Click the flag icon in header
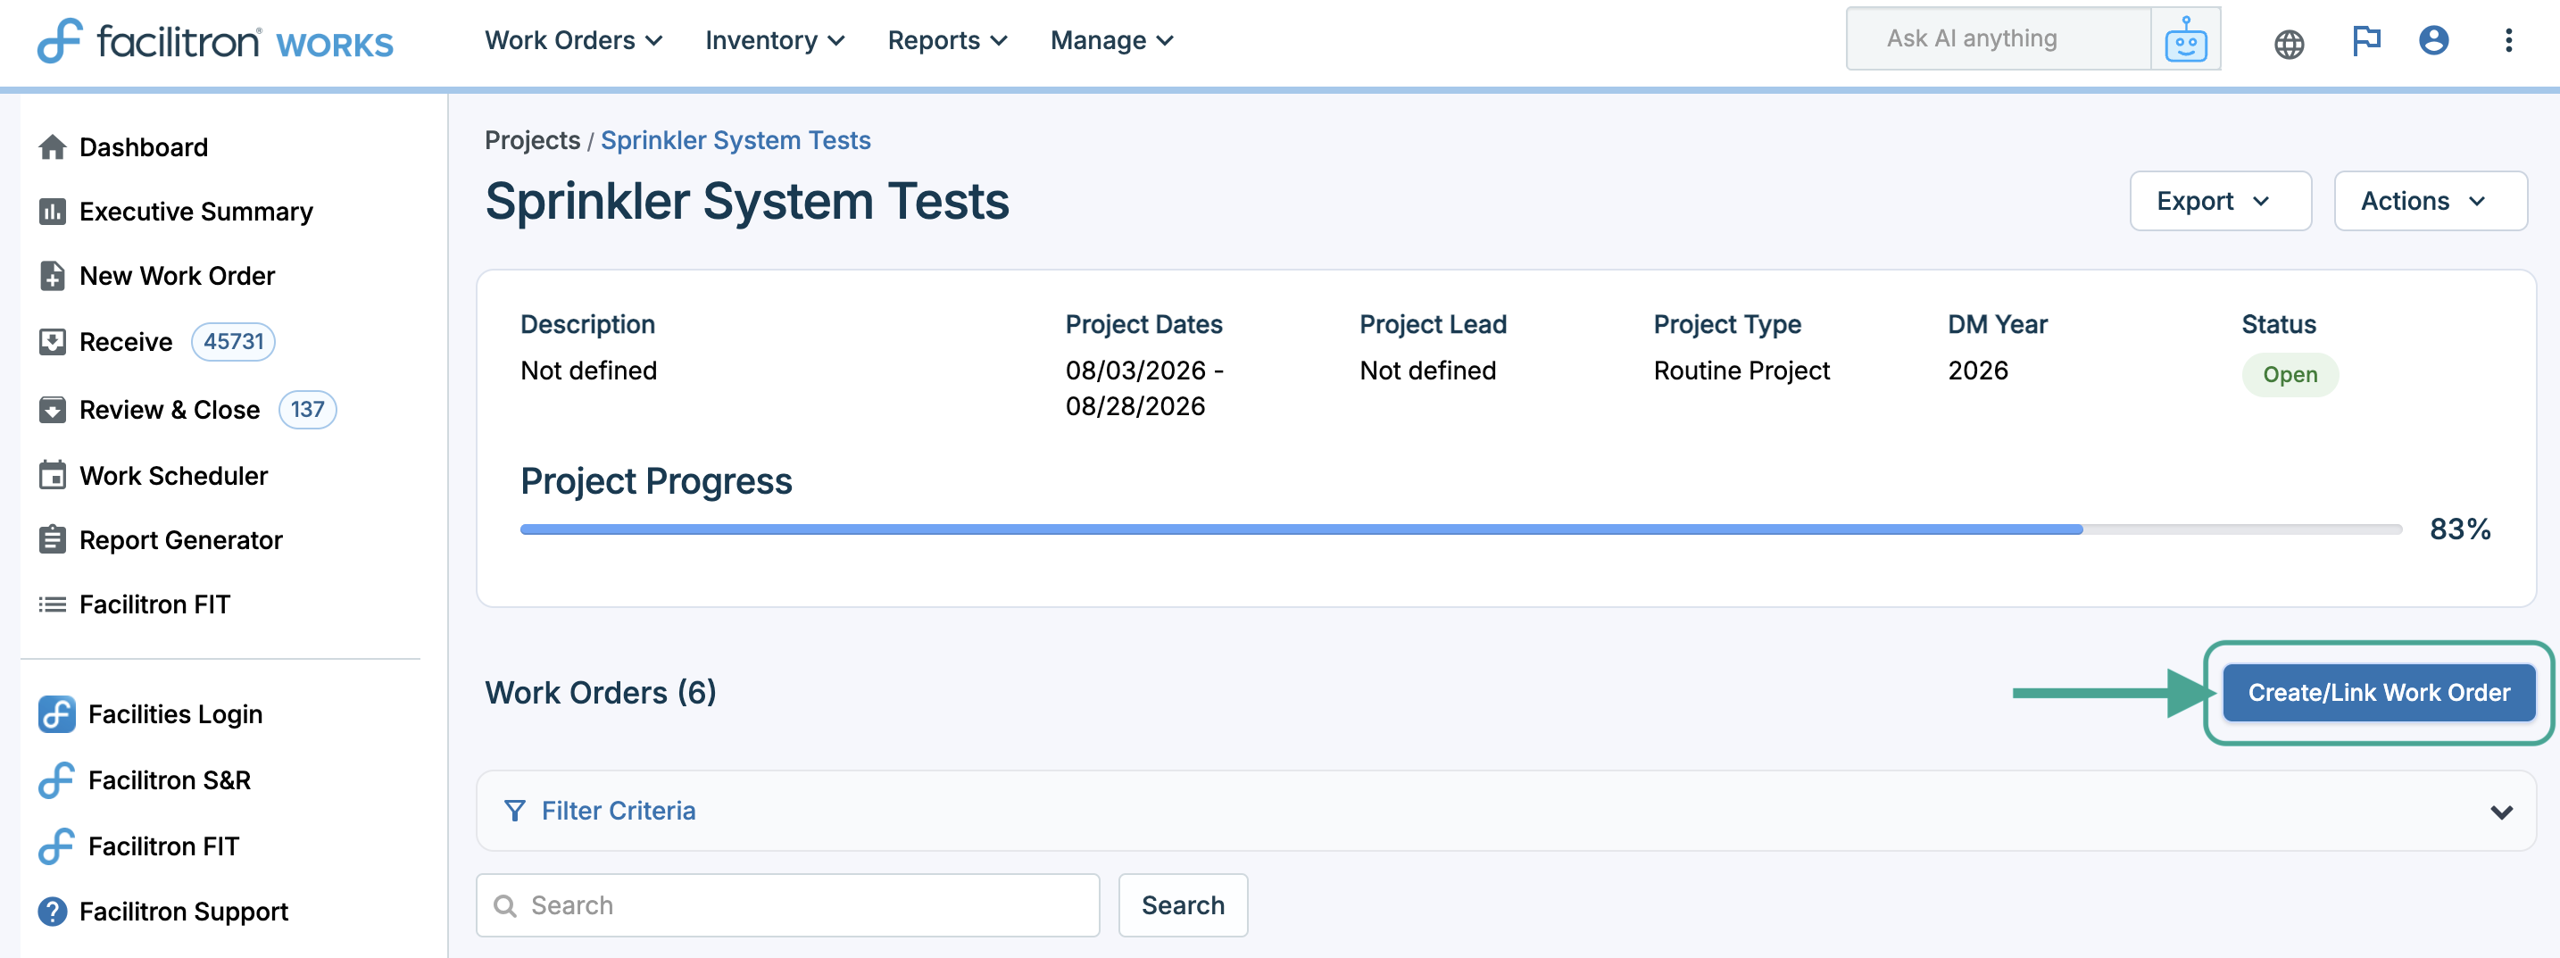 2366,41
